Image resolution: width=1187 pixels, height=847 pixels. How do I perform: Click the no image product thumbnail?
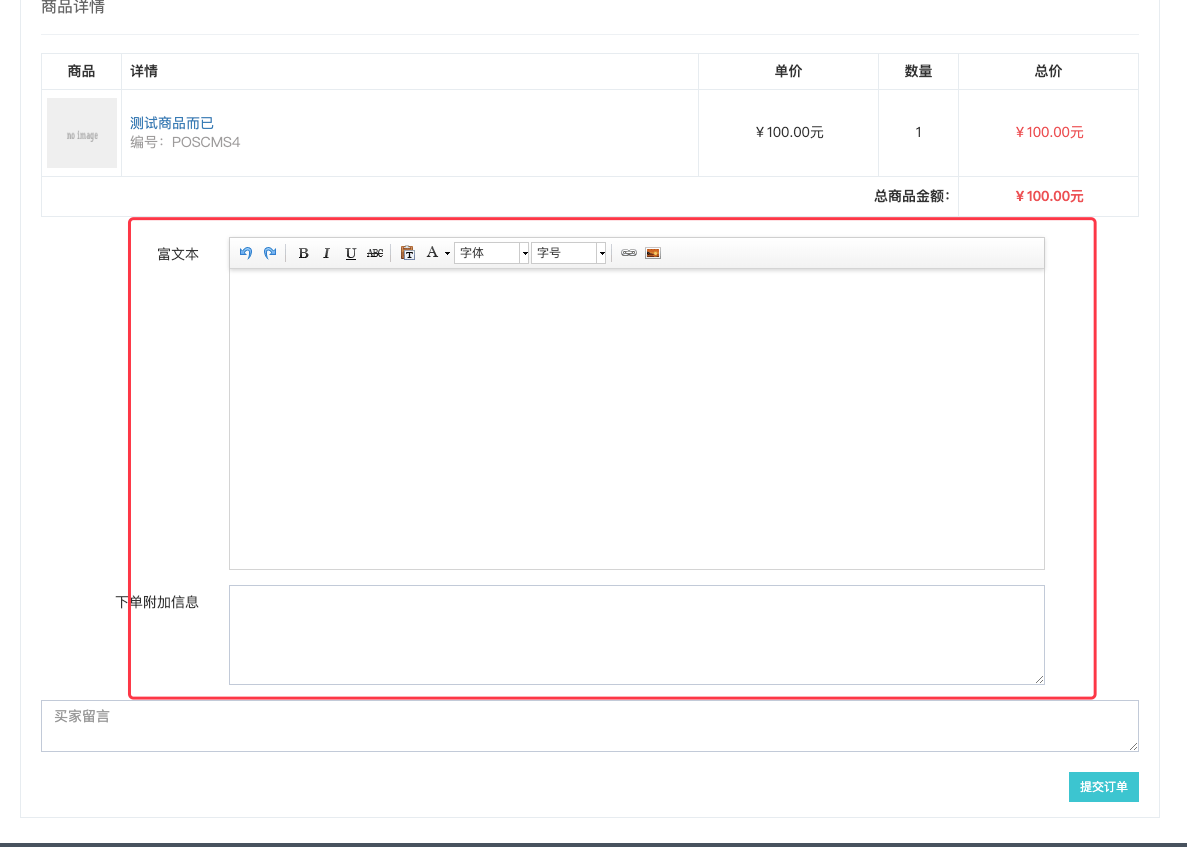(82, 133)
